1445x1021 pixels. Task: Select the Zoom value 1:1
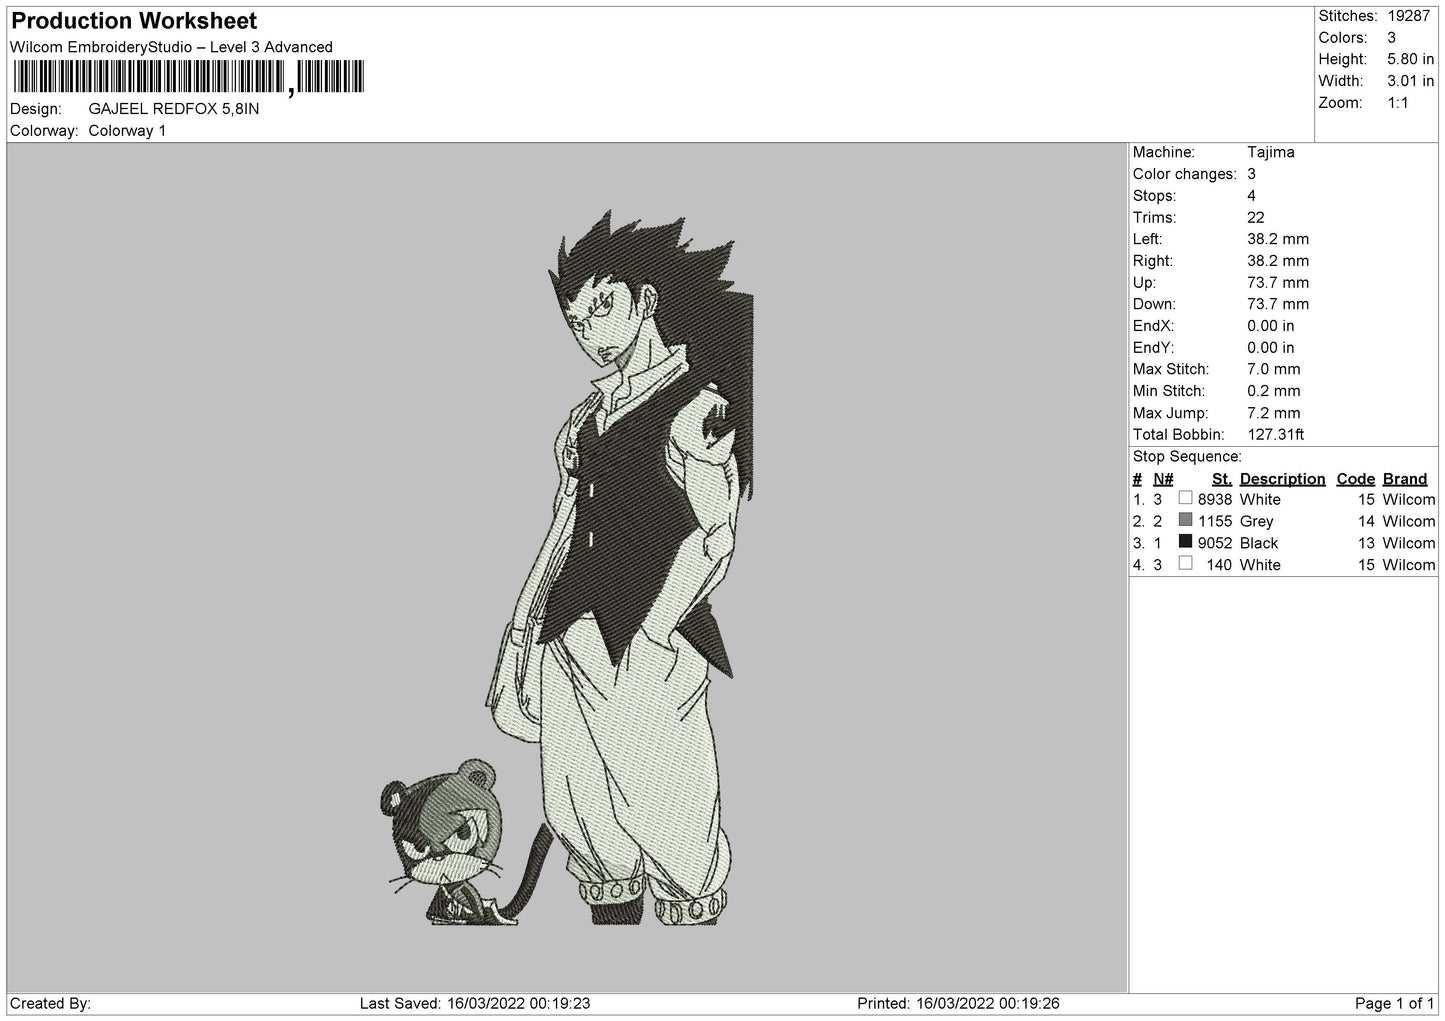(x=1398, y=103)
